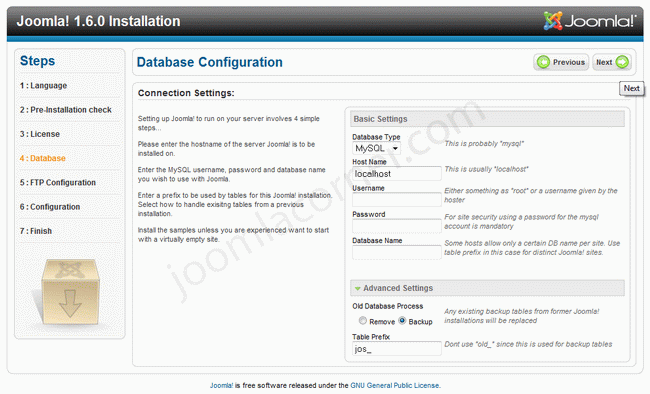Click the Advanced Settings header text

(398, 288)
